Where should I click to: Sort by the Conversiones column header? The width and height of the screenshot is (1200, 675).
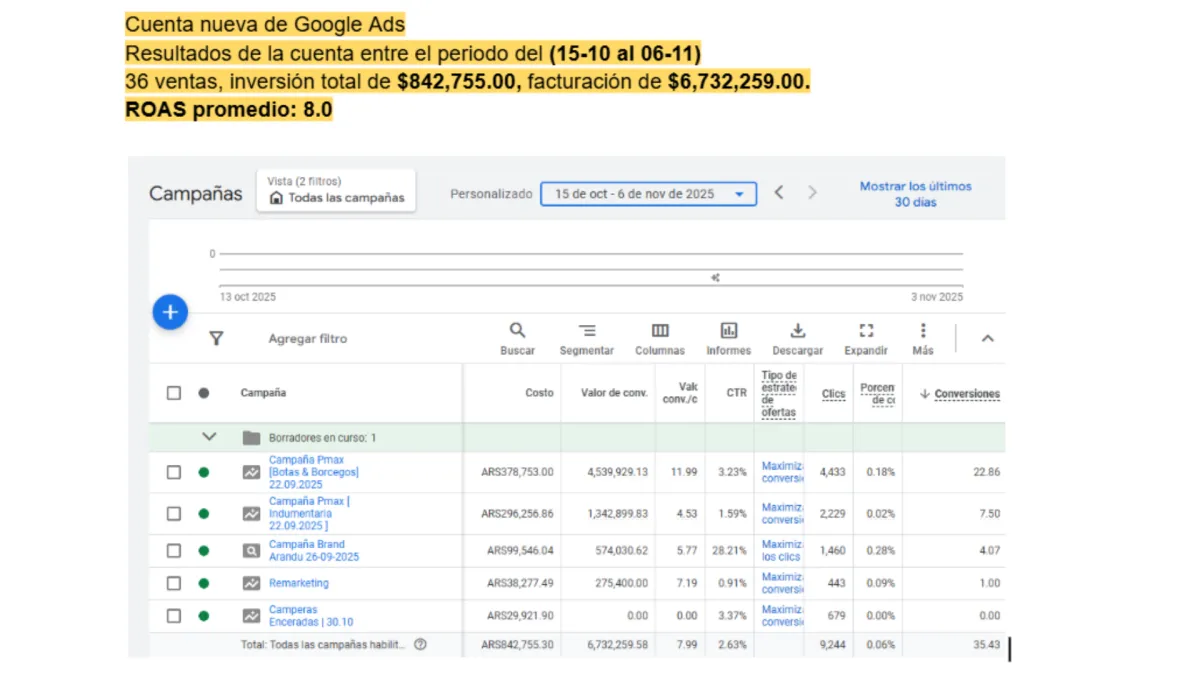tap(966, 394)
